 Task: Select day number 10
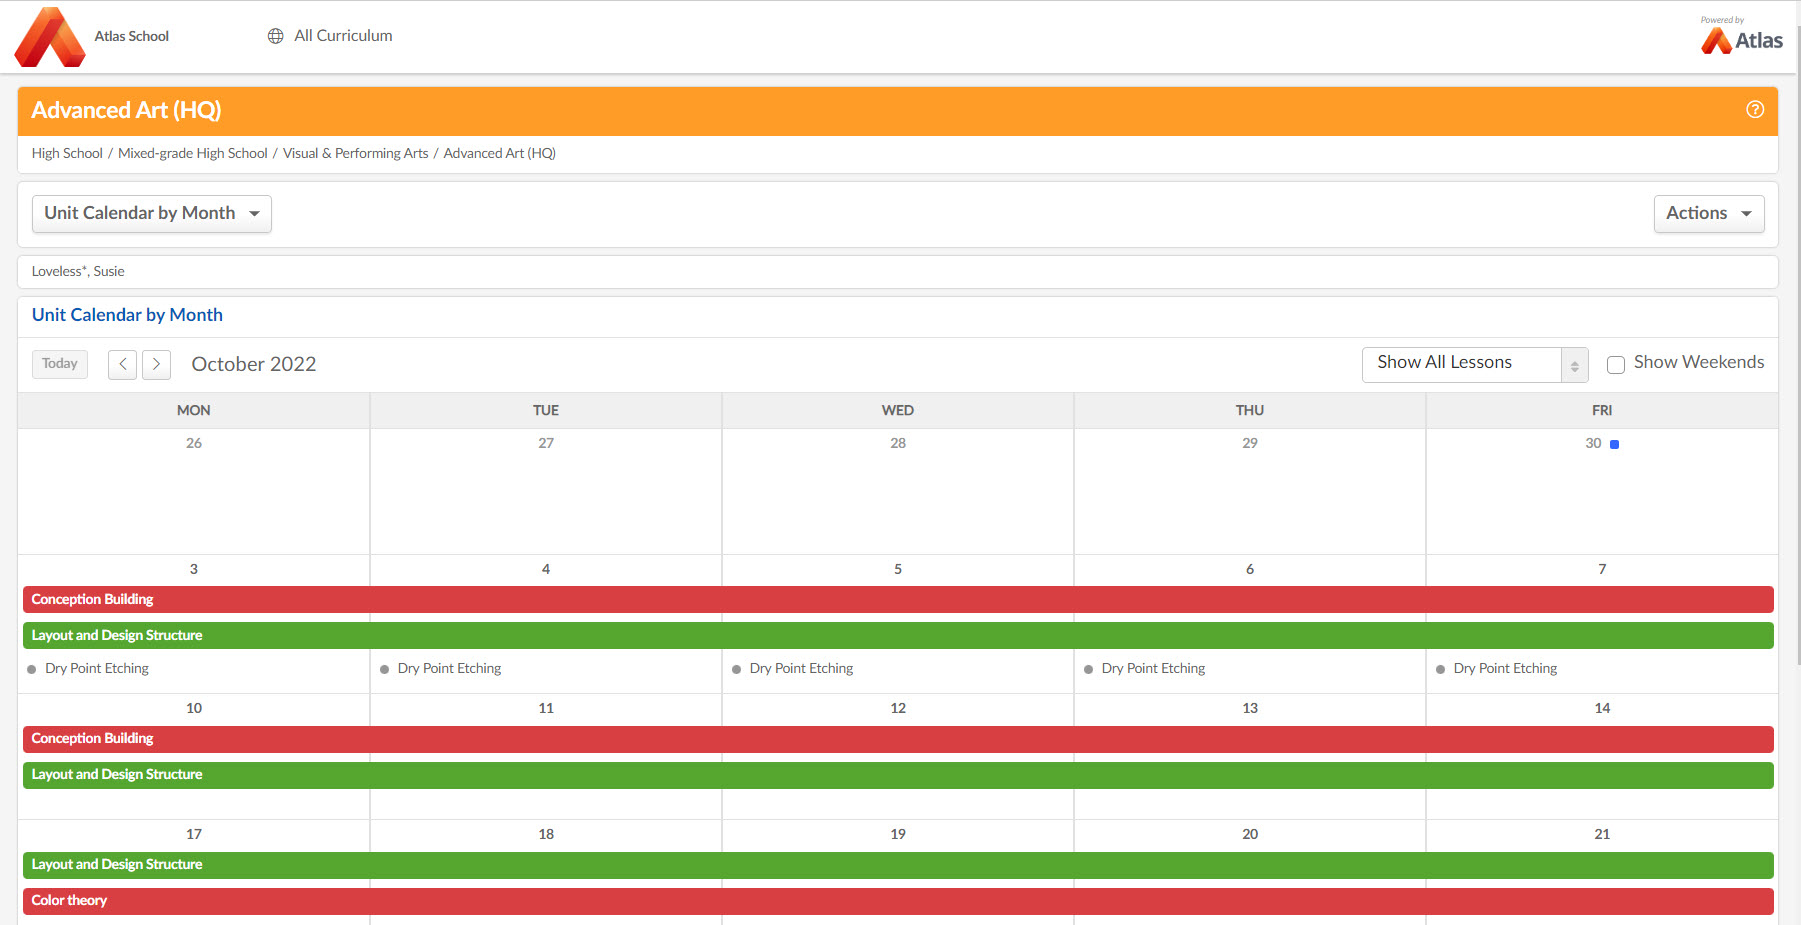[194, 708]
